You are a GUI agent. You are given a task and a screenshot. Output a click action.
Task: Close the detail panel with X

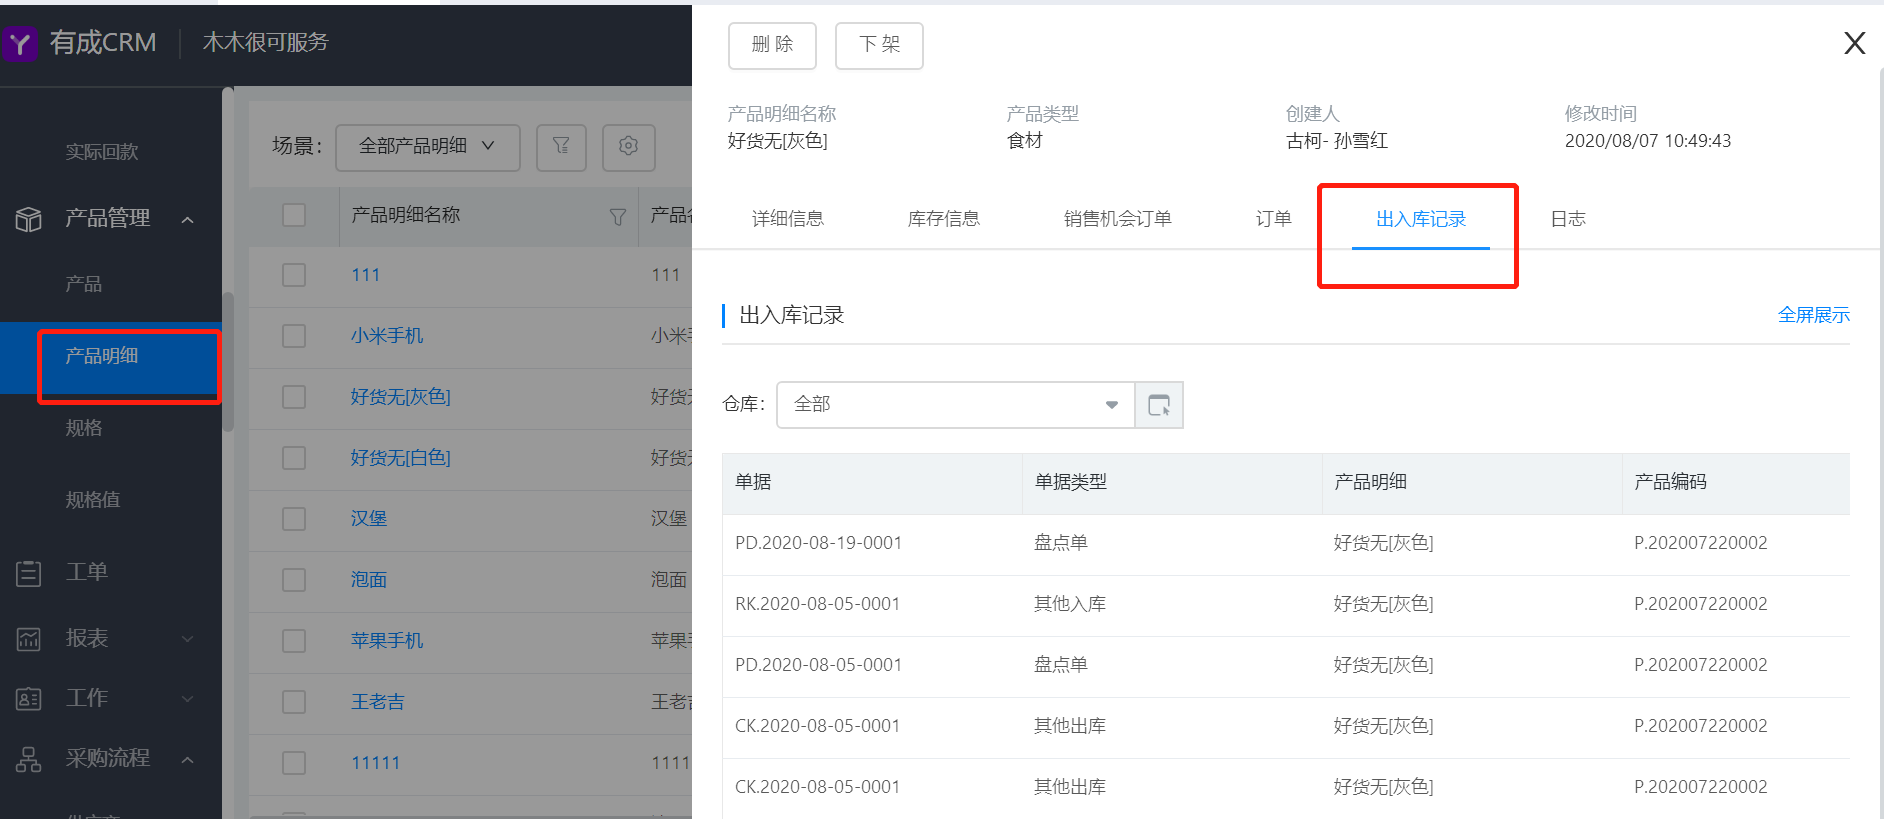[1854, 43]
